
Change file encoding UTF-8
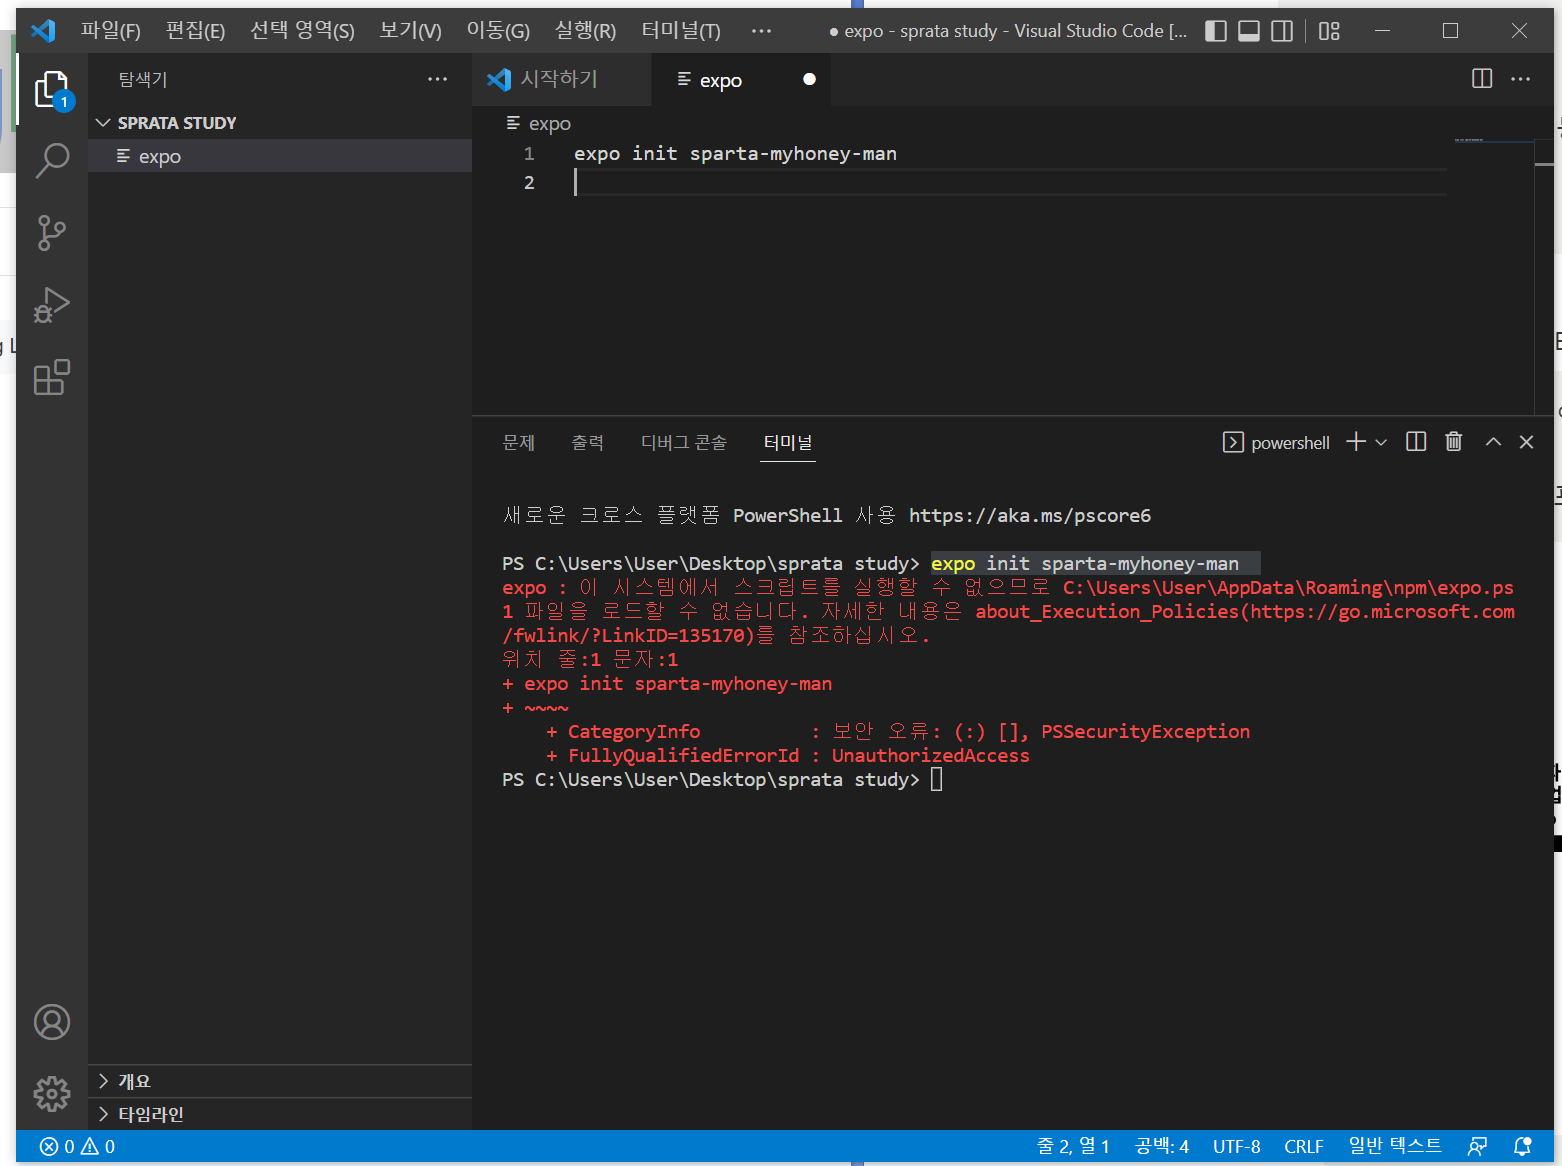(1236, 1146)
